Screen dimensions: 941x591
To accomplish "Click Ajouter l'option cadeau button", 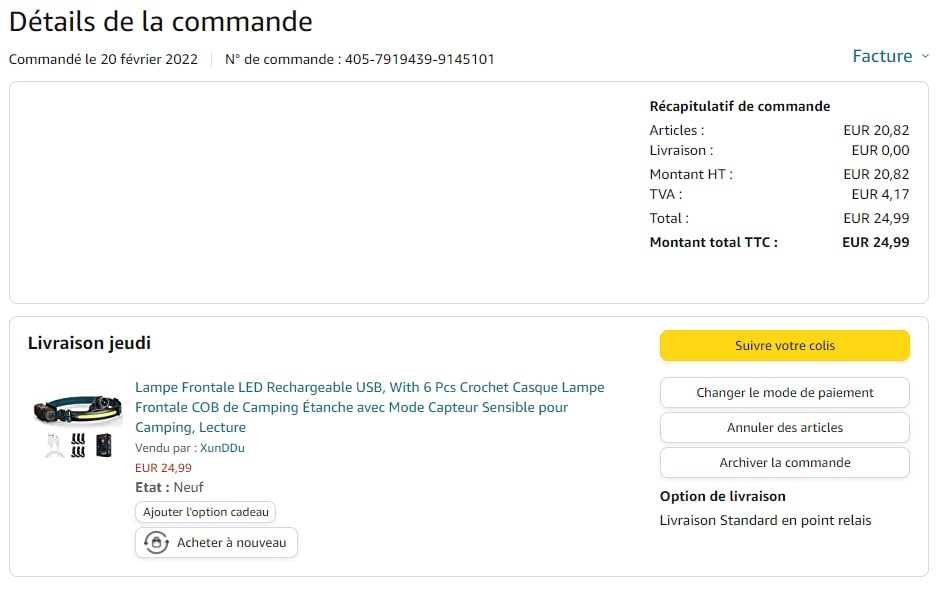I will pyautogui.click(x=205, y=512).
